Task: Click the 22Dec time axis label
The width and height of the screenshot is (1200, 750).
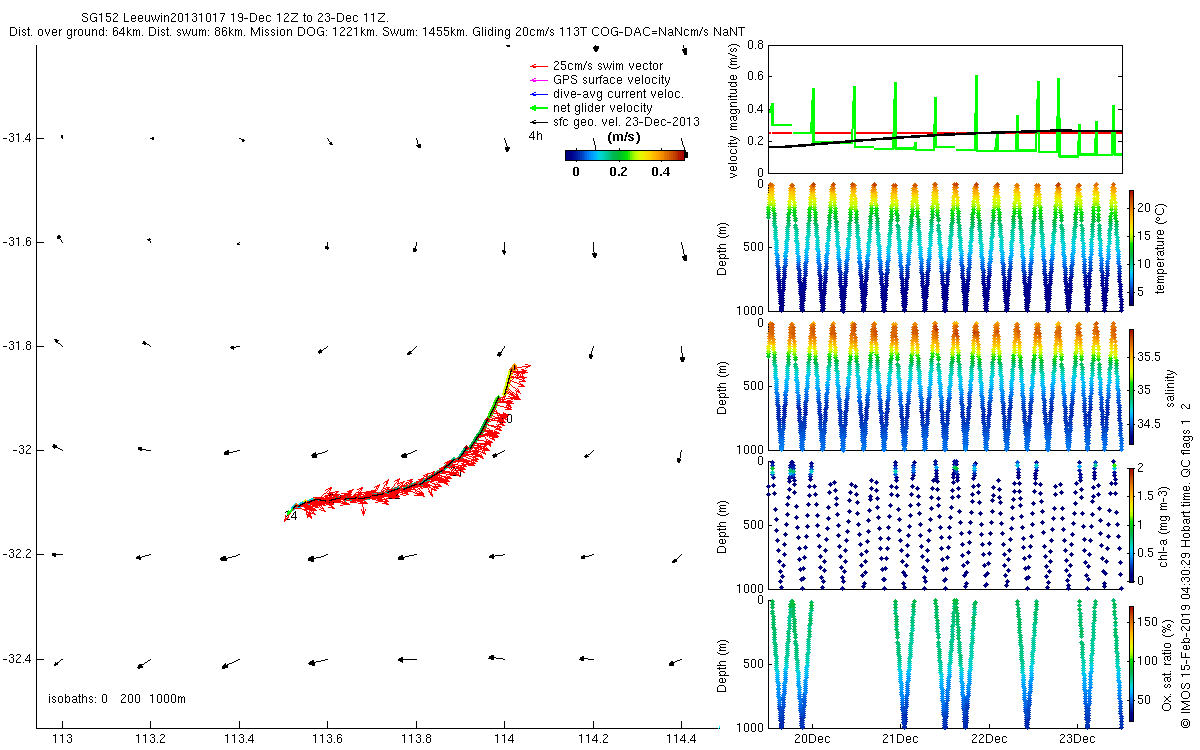Action: point(988,739)
